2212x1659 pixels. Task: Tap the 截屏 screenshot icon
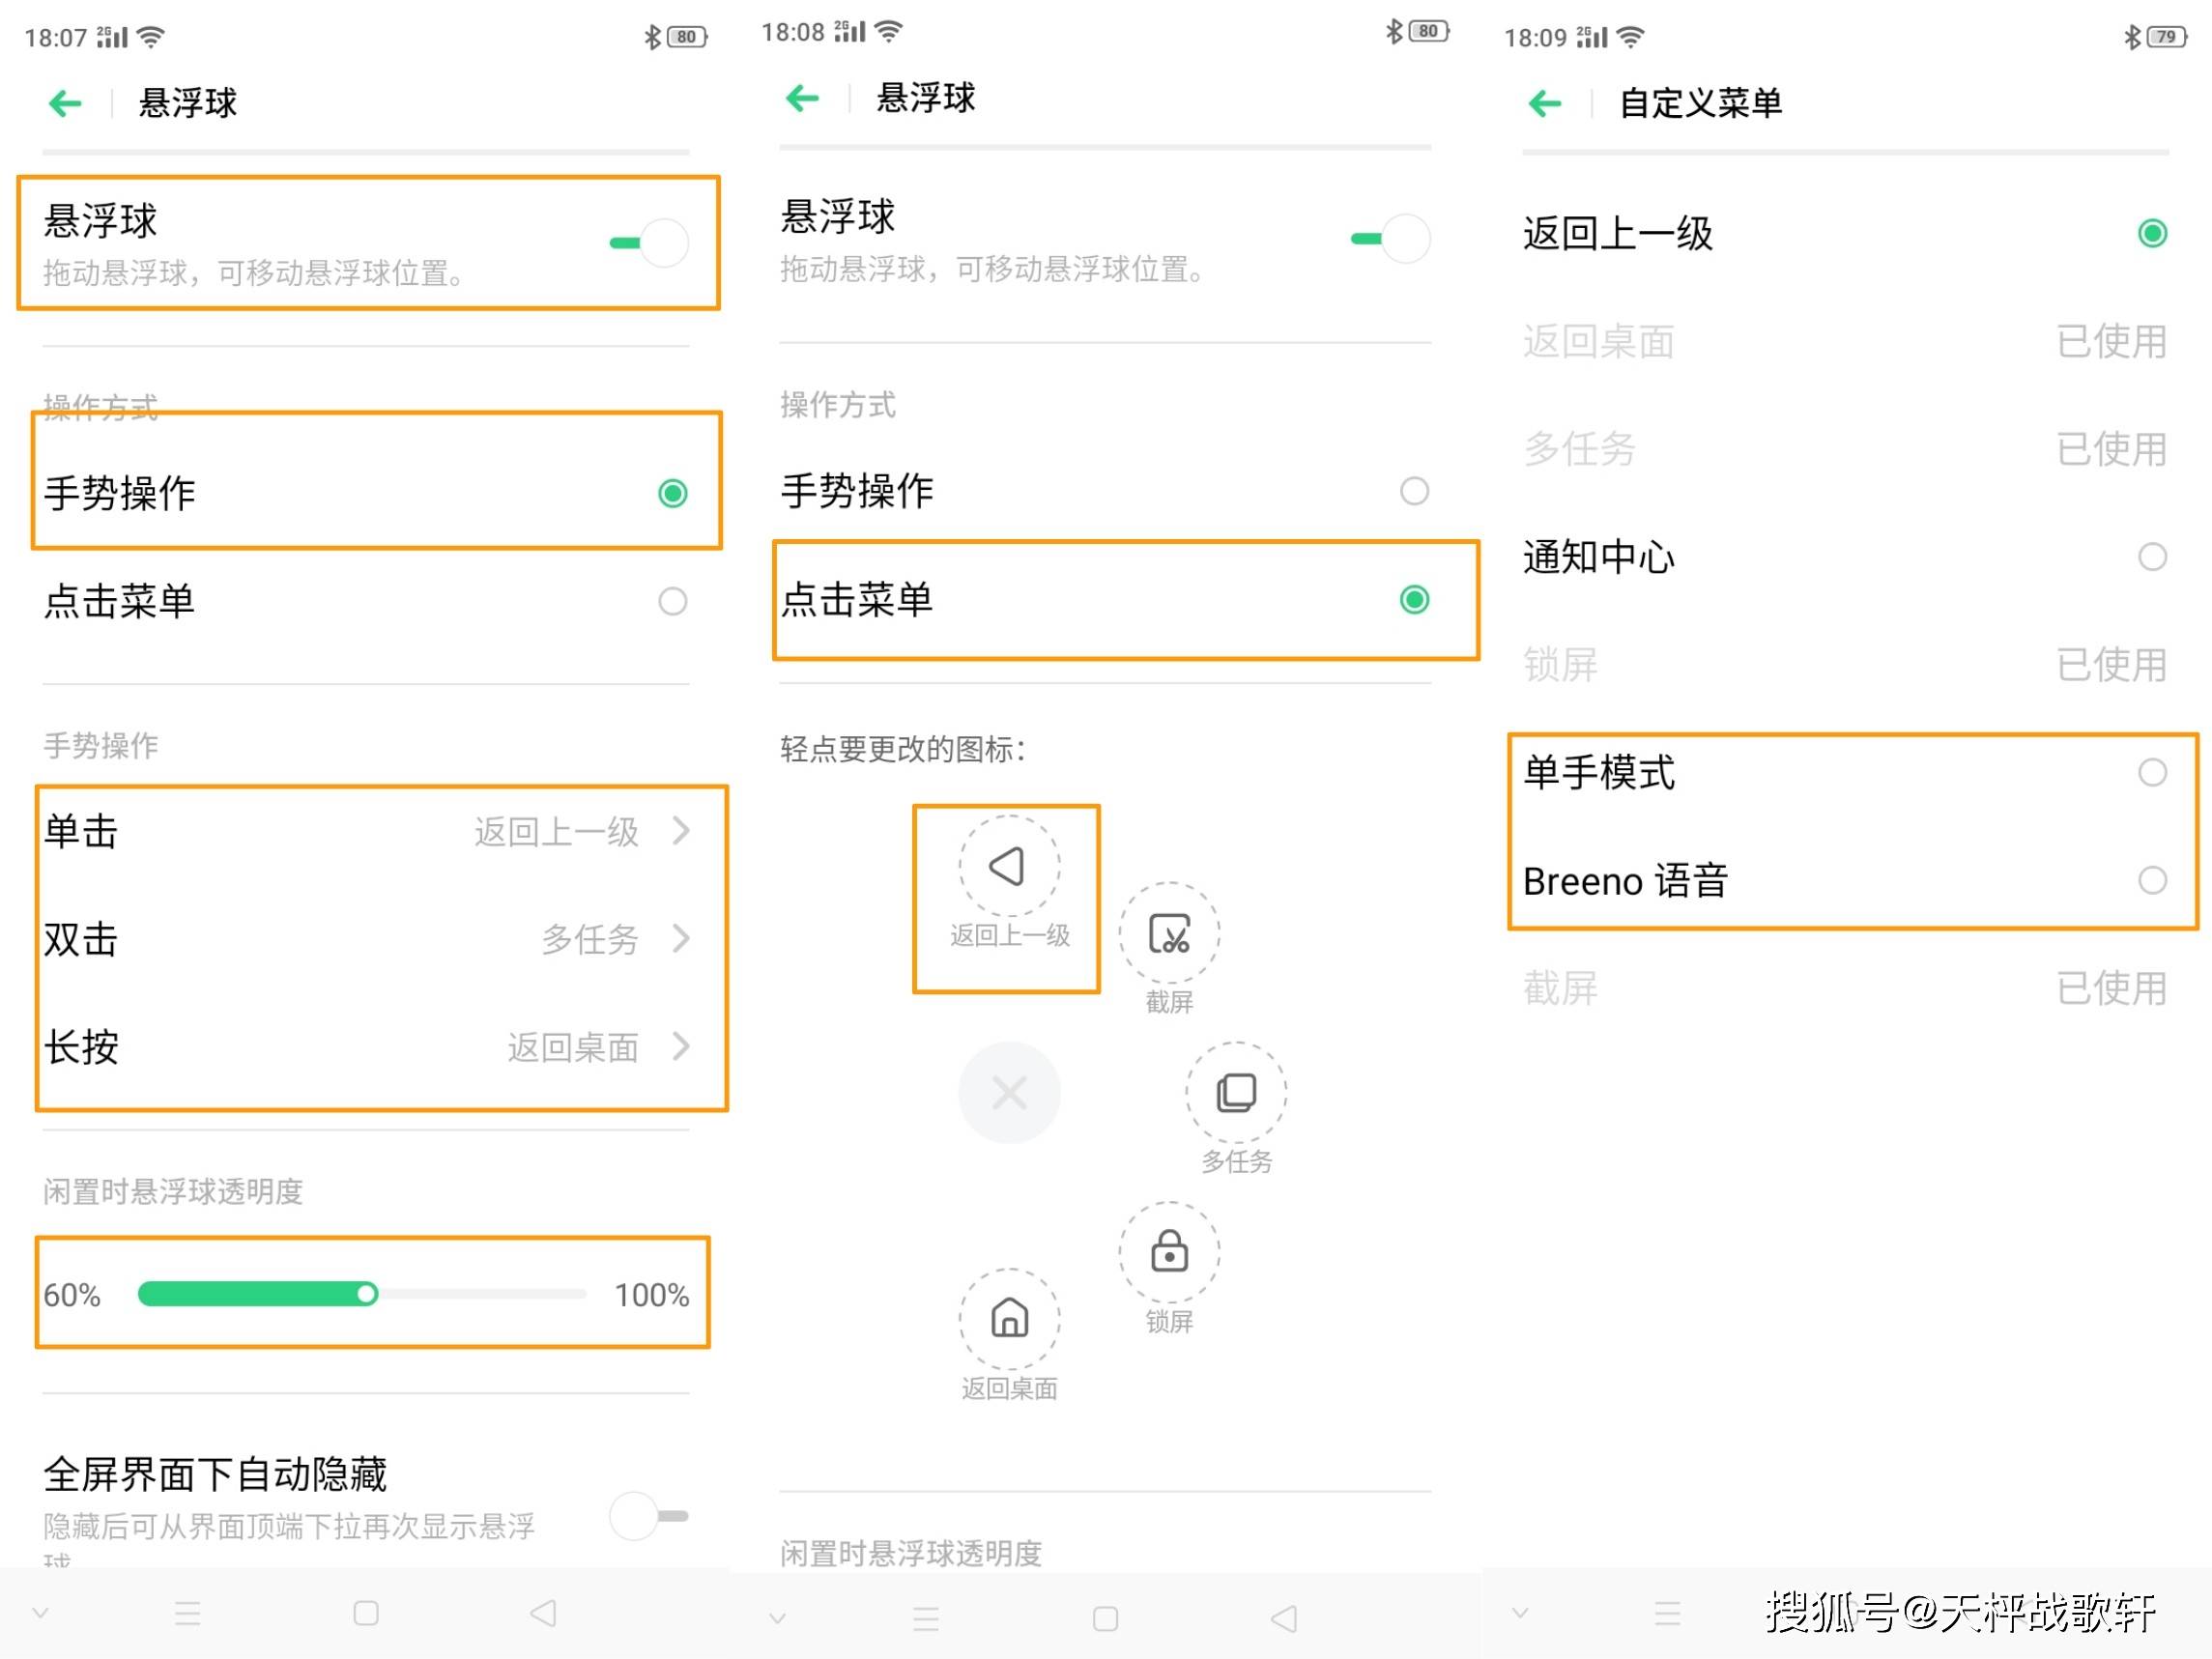(1168, 933)
